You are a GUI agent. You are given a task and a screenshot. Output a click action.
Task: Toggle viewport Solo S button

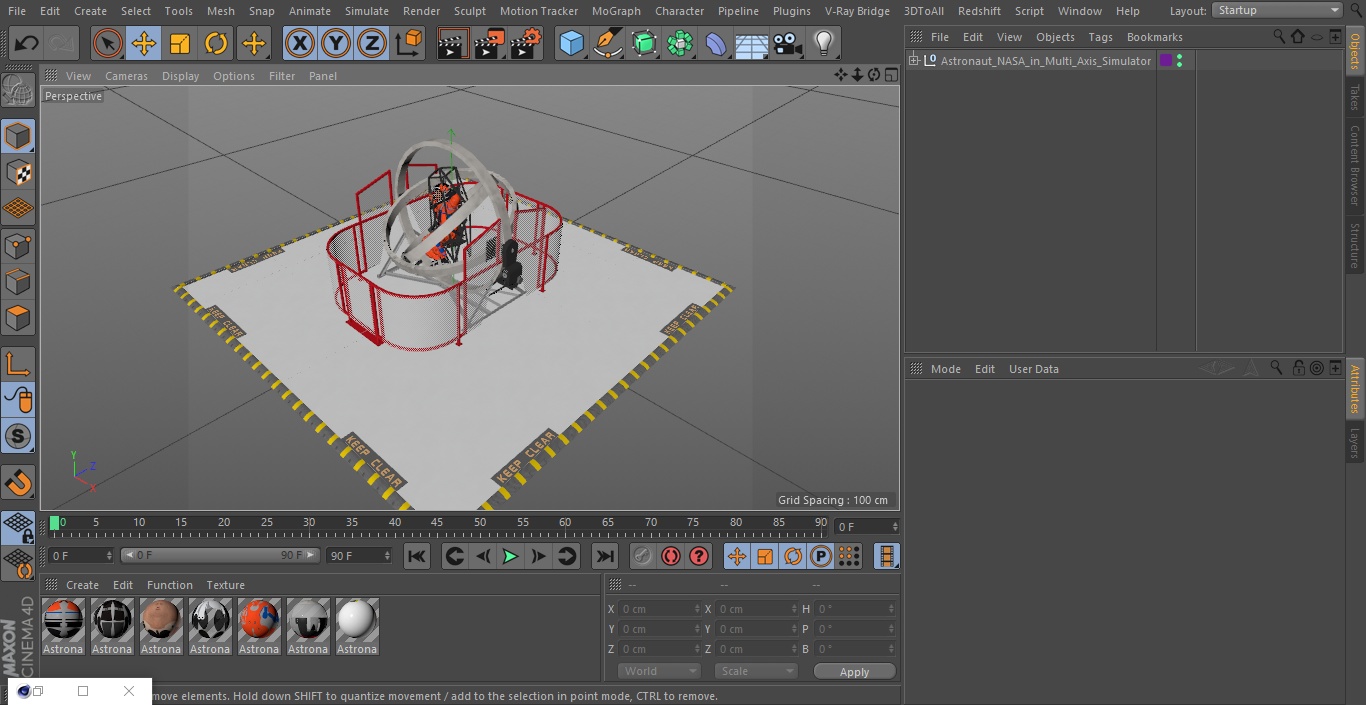pos(18,436)
